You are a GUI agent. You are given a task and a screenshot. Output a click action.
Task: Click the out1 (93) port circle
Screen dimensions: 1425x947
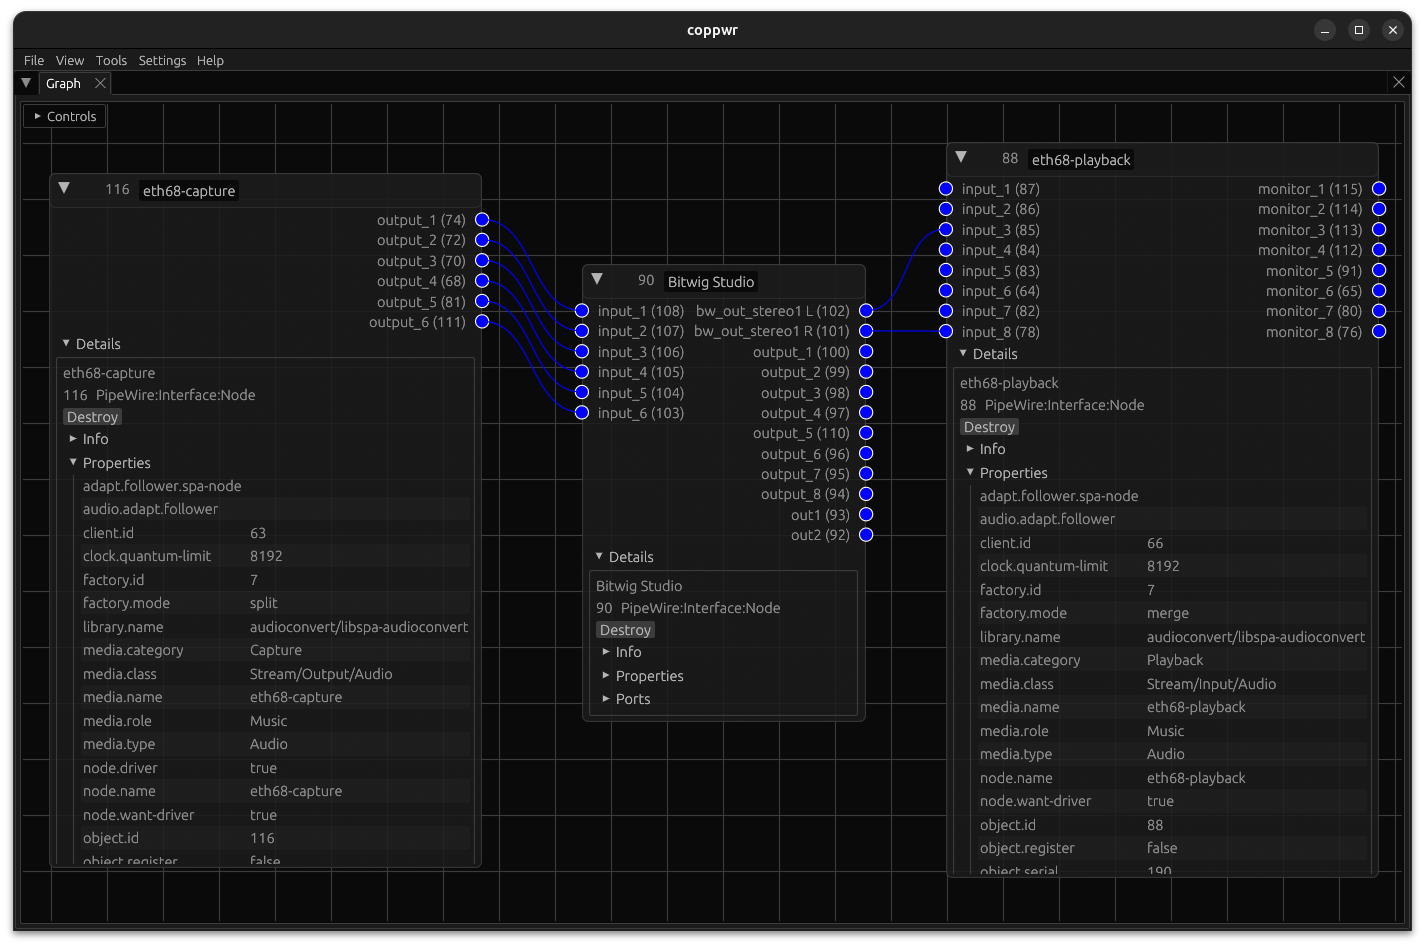click(x=866, y=515)
